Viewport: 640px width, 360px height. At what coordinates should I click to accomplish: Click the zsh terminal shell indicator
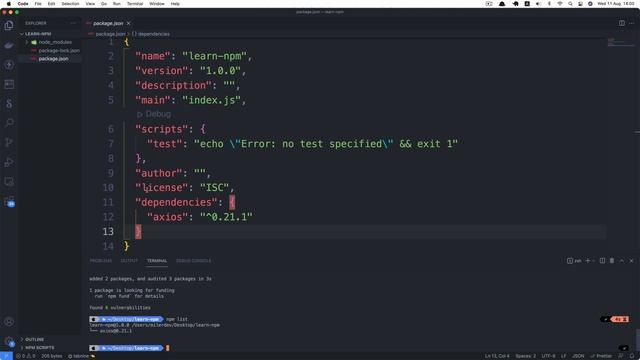(x=574, y=260)
